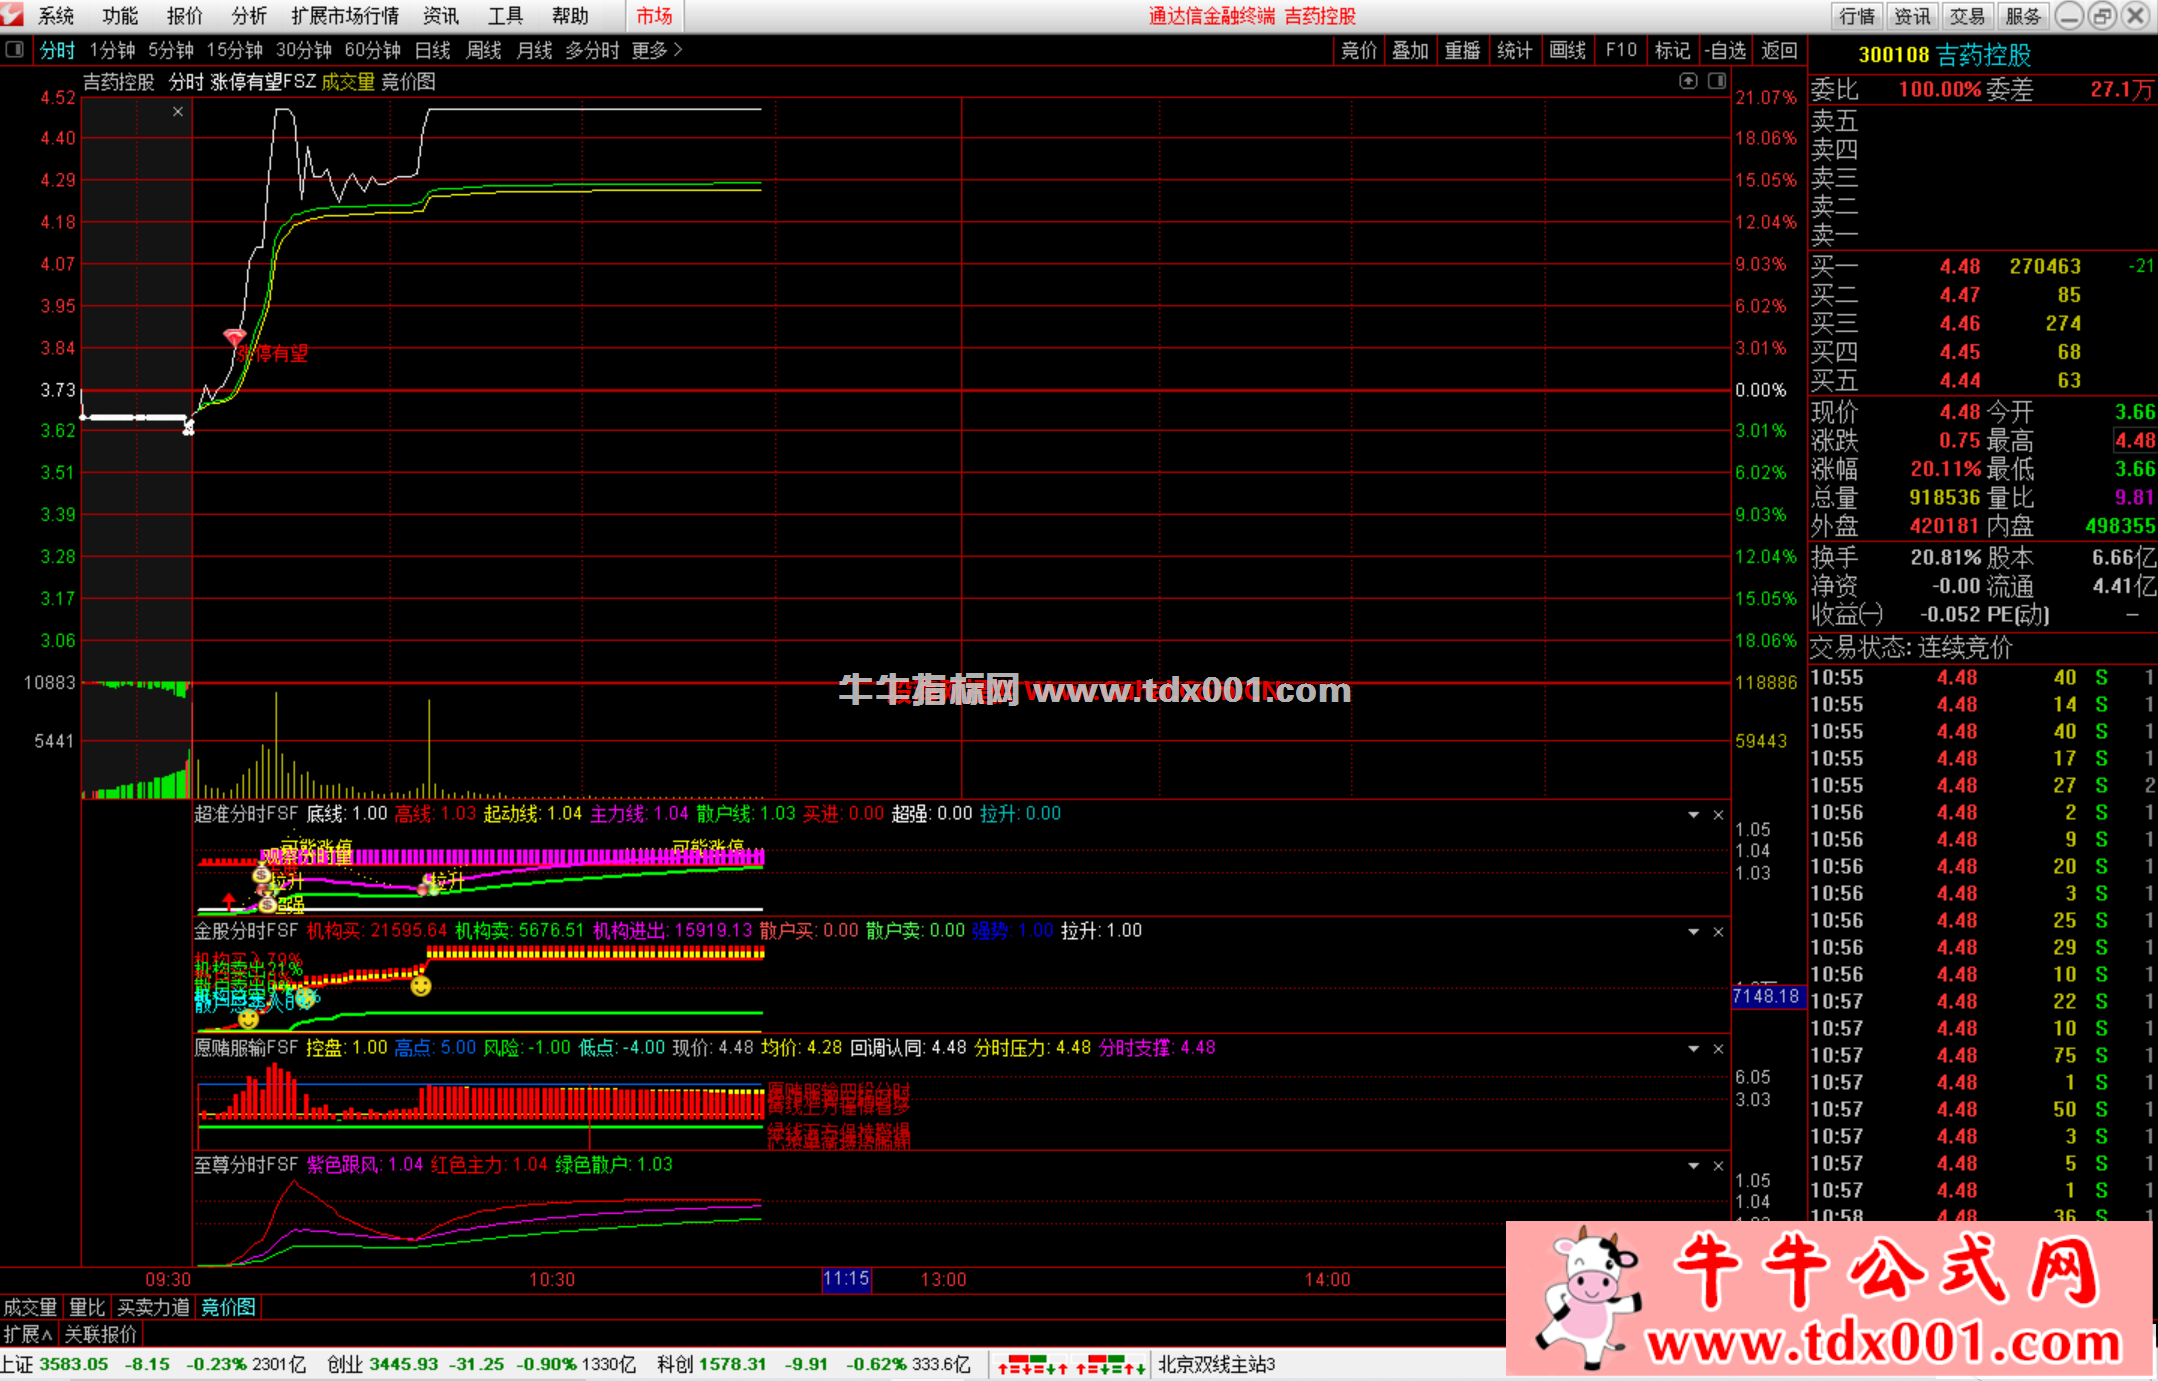Open the 多分时 multi-day view
2158x1381 pixels.
click(592, 50)
